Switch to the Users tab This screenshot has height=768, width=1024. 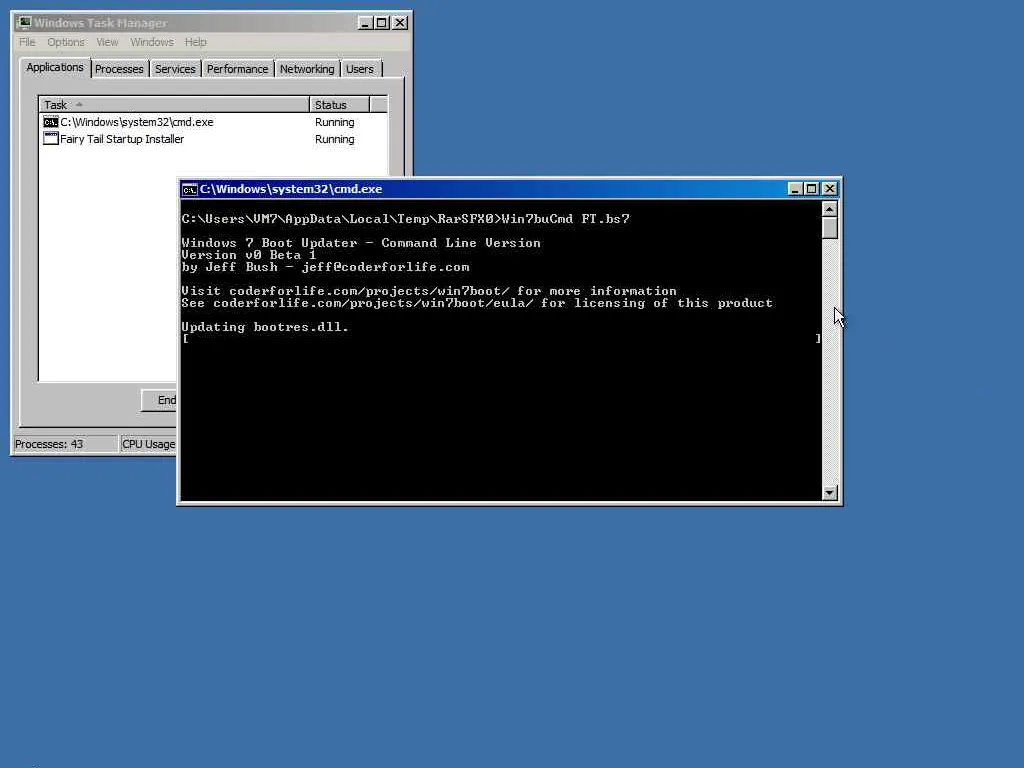click(x=360, y=69)
